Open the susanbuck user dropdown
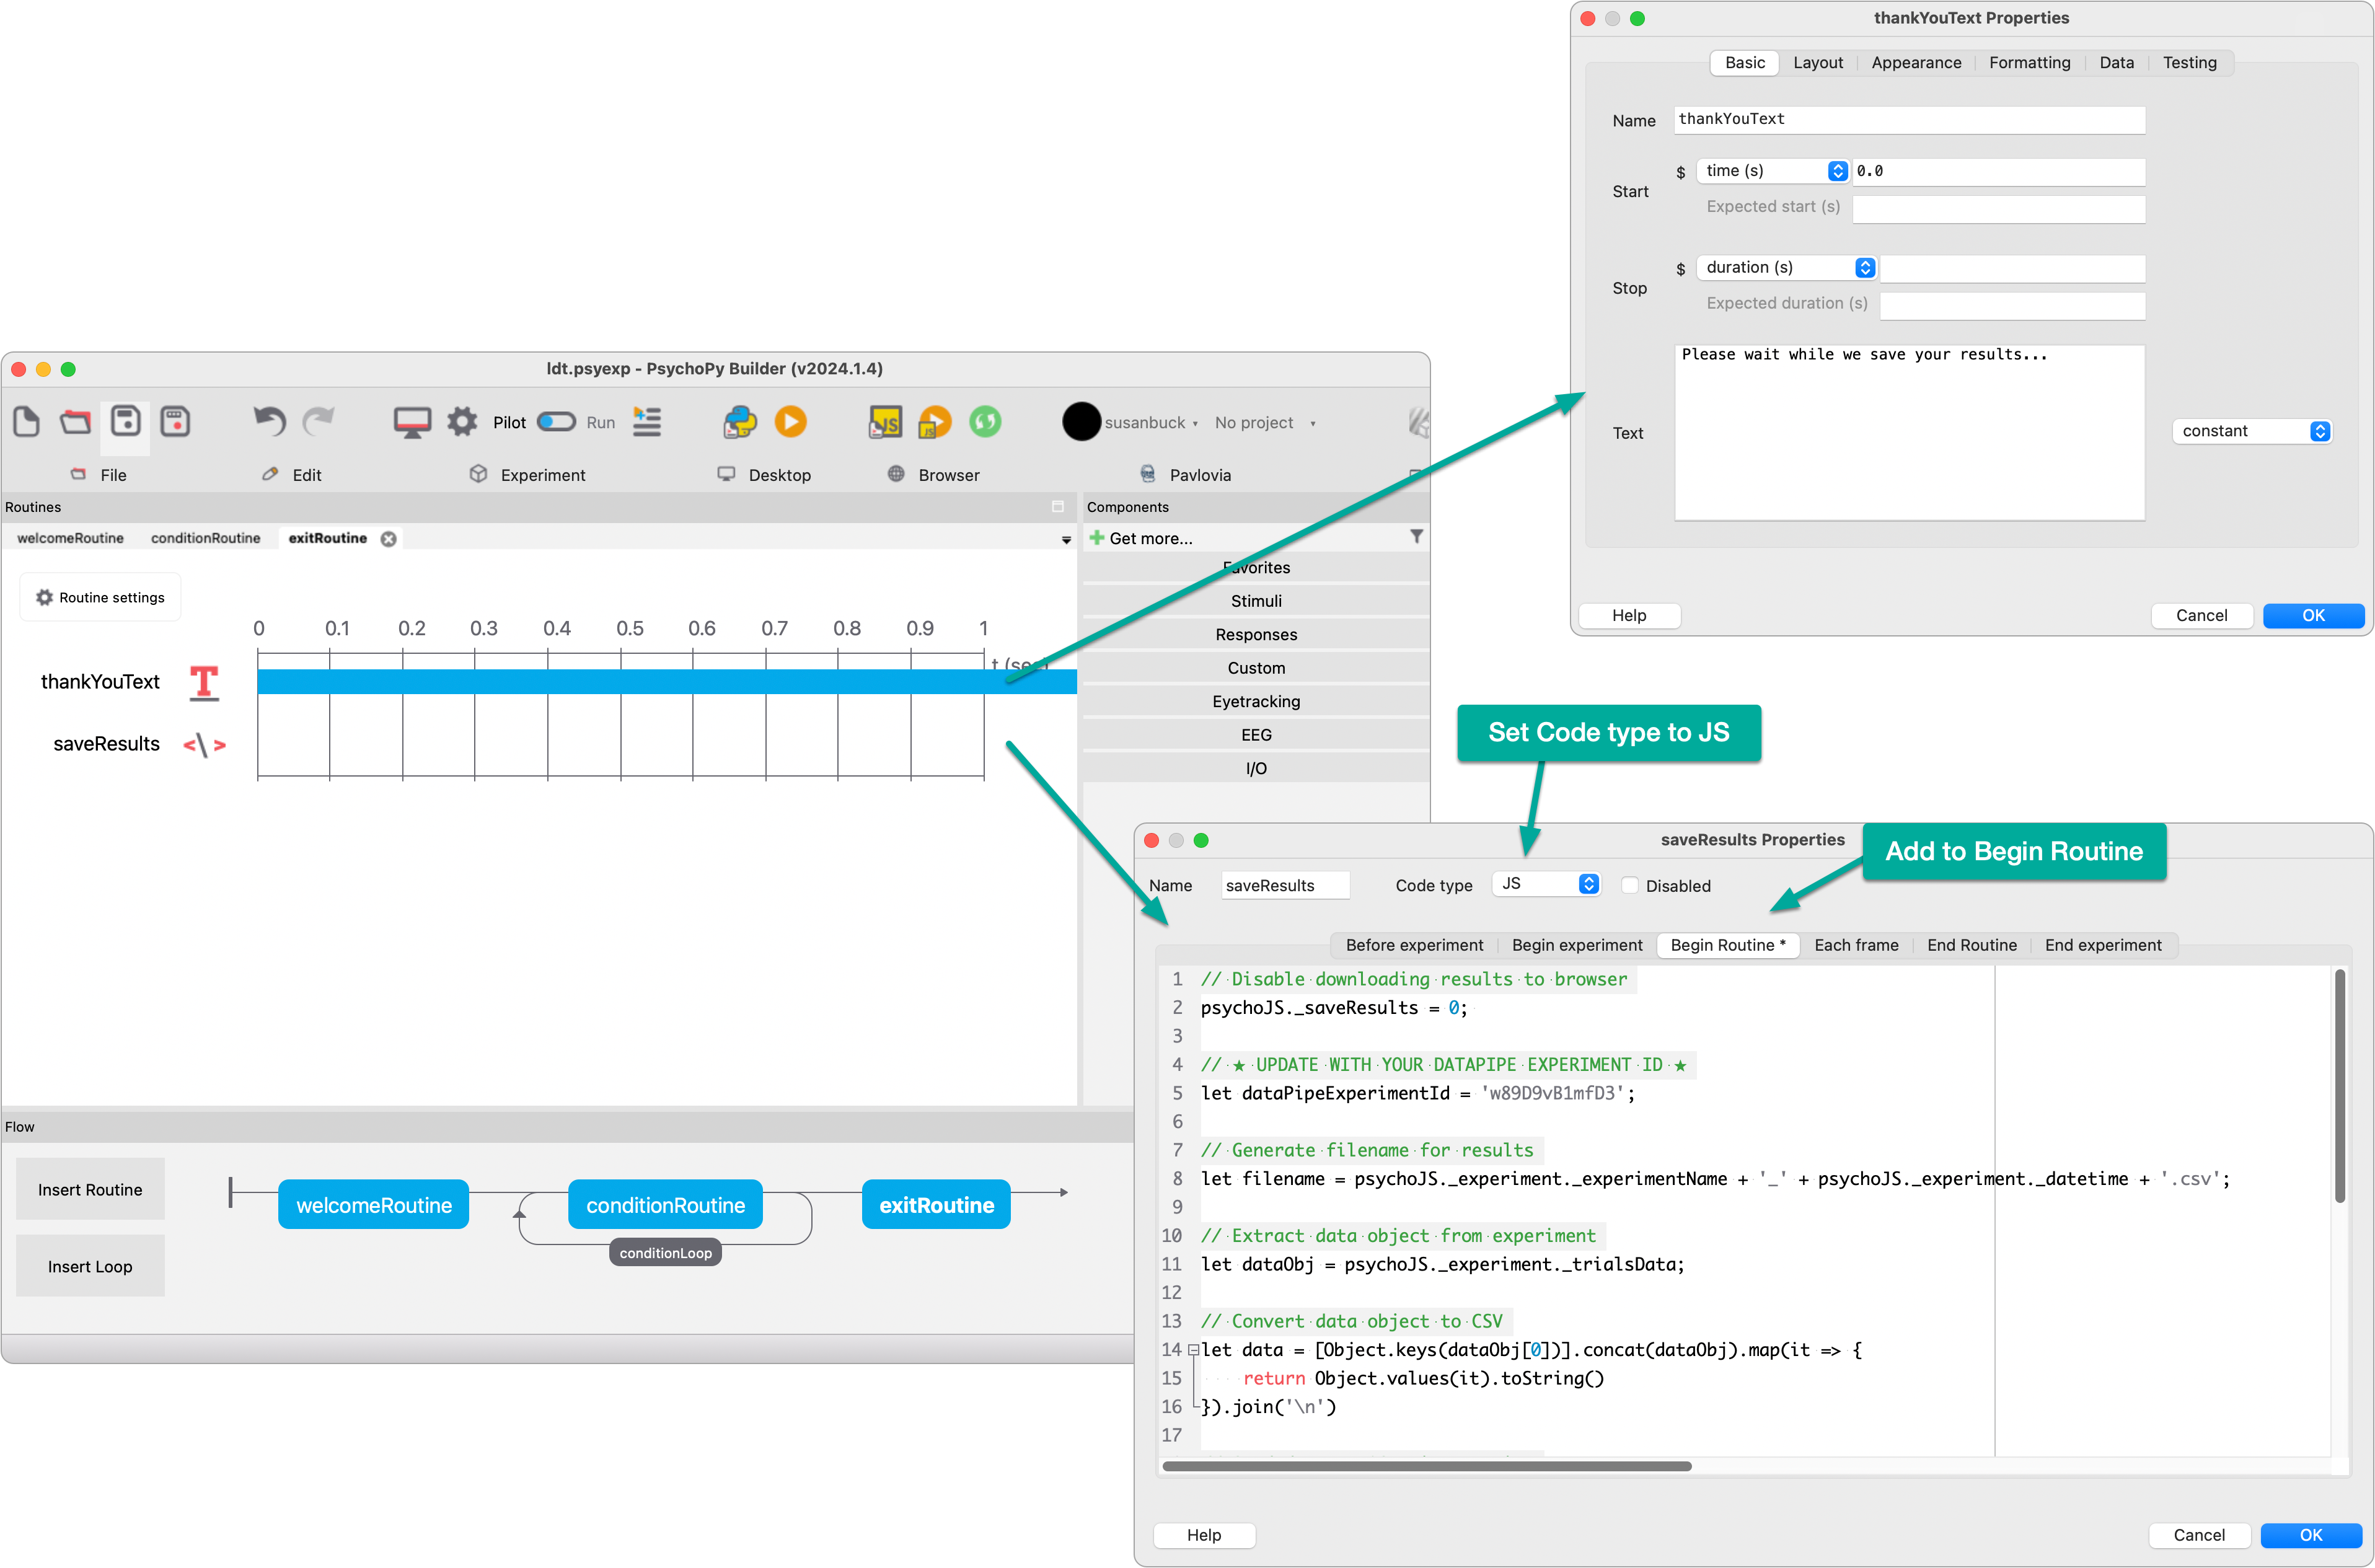 point(1151,423)
